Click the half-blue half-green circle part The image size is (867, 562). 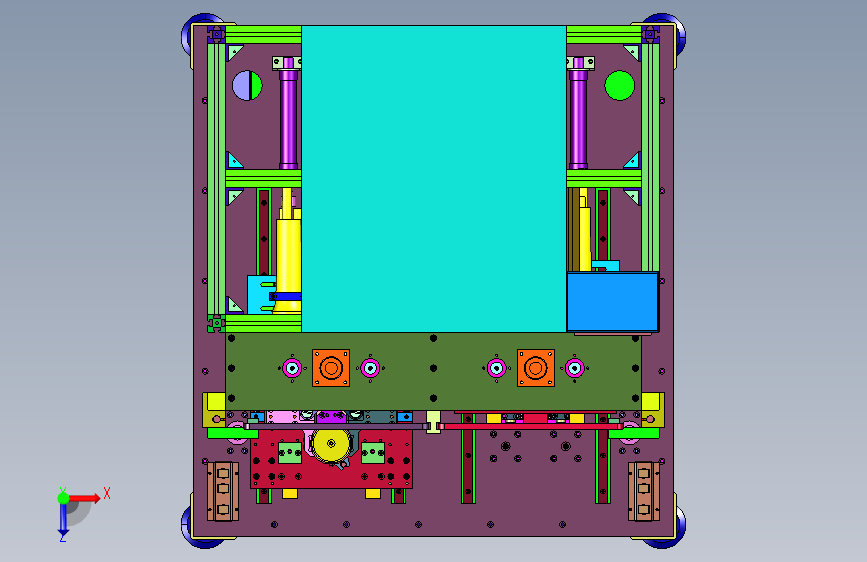click(x=247, y=86)
